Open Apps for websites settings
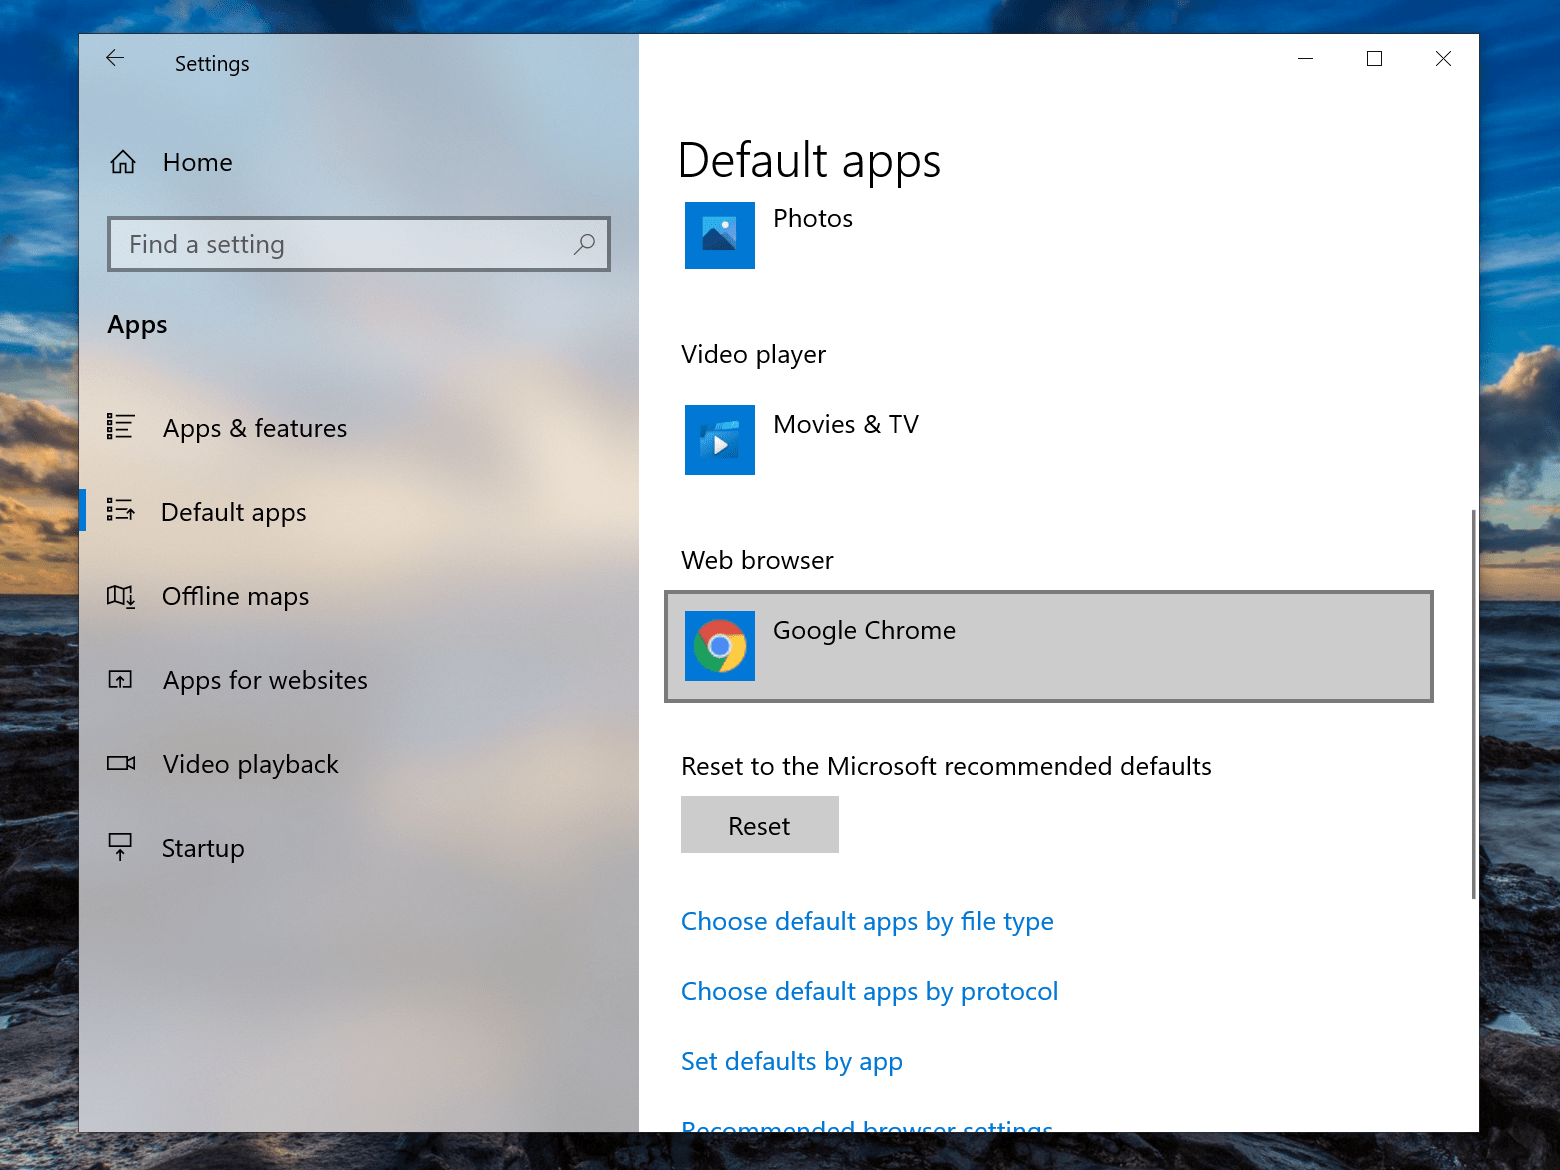The image size is (1560, 1170). coord(358,680)
